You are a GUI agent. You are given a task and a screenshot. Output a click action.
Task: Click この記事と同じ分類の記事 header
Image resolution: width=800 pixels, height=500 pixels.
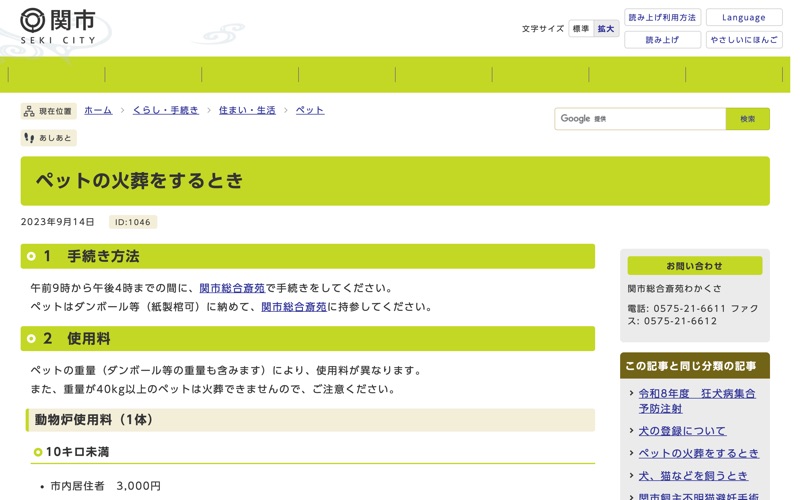point(694,366)
